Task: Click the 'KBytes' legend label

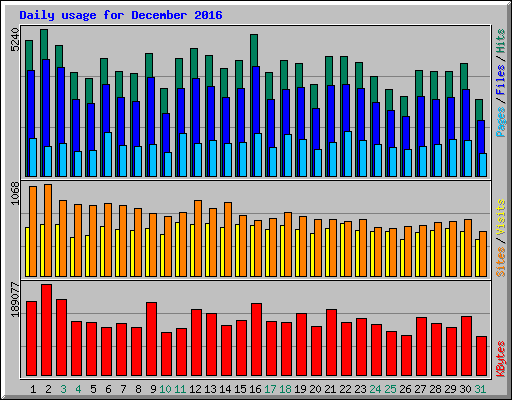Action: click(x=501, y=359)
